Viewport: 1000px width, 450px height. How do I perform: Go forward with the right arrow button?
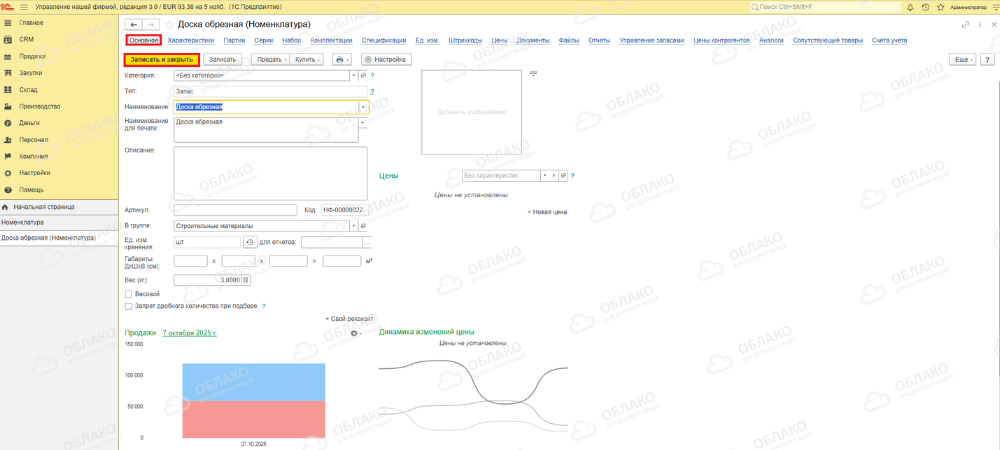151,24
